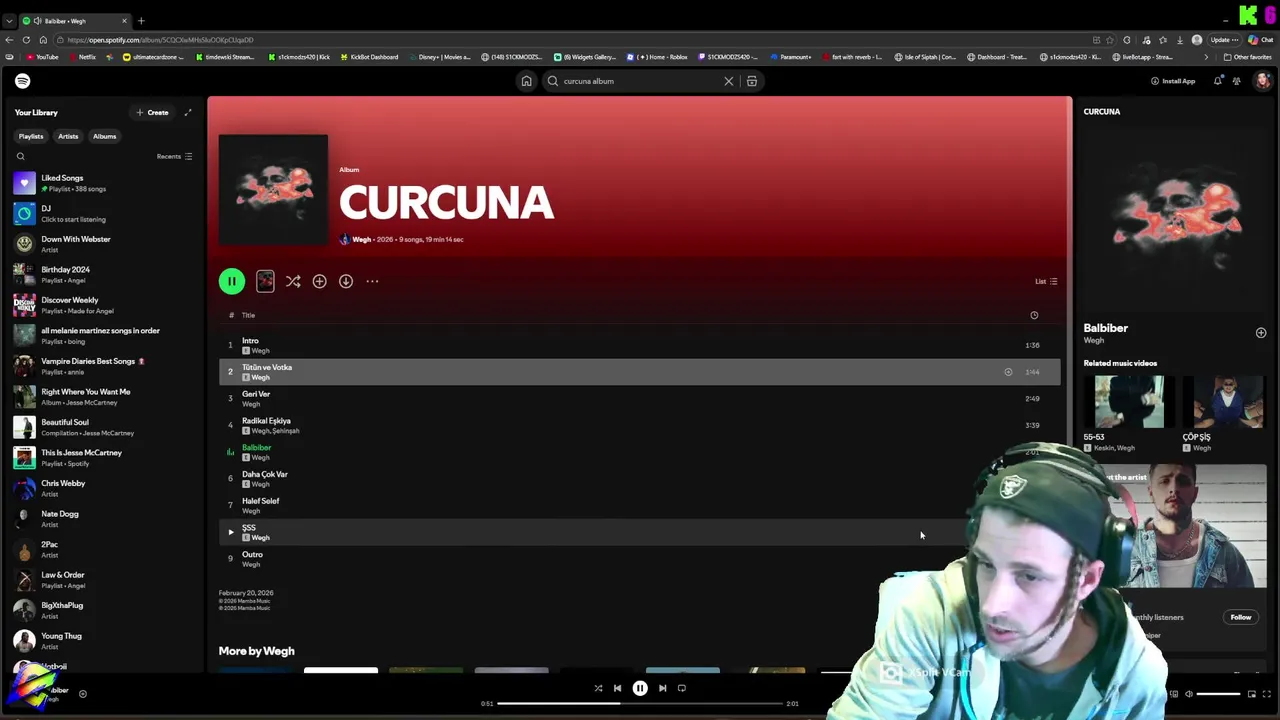
Task: Sort tracks by the duration clock icon
Action: [x=1034, y=315]
